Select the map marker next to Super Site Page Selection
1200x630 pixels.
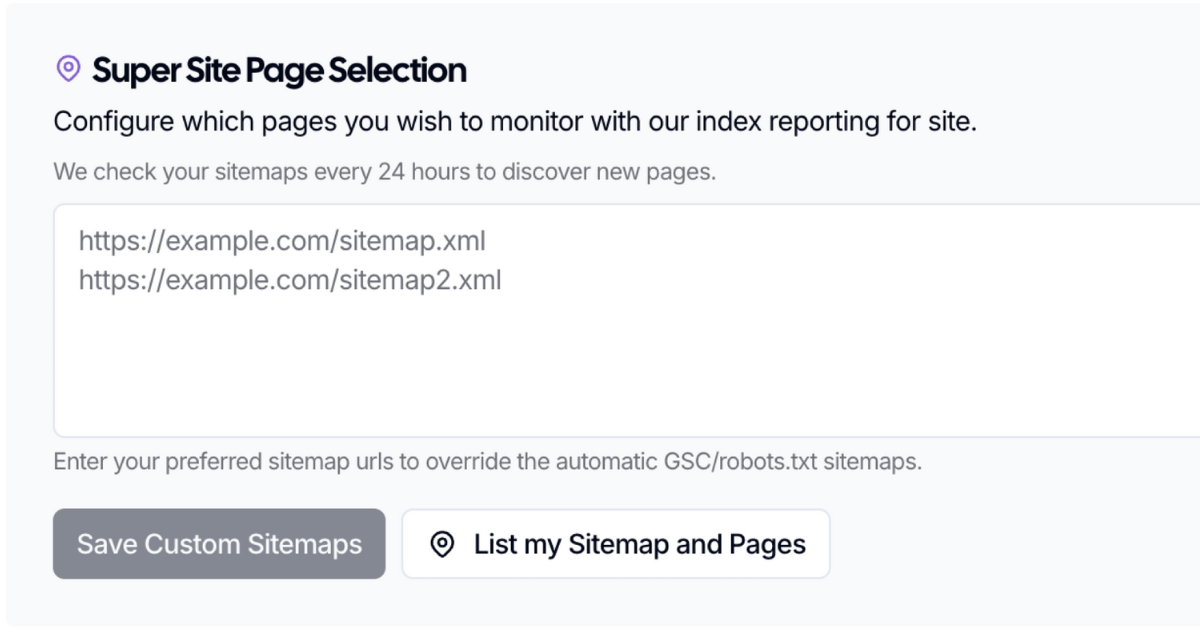coord(67,68)
